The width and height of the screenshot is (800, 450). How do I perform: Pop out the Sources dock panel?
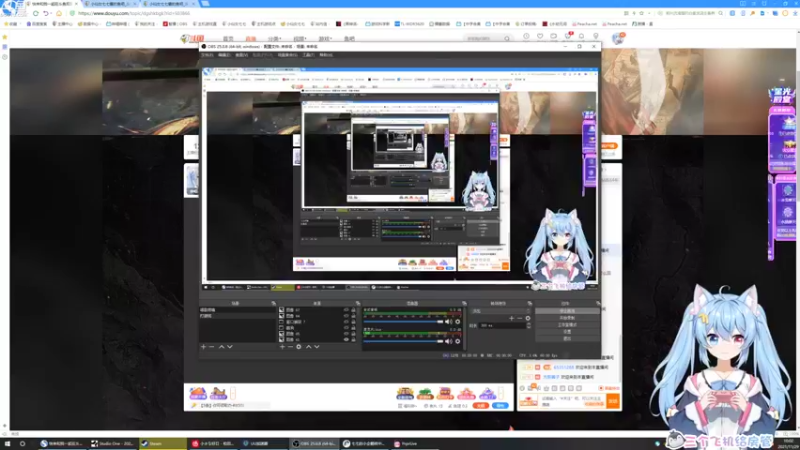[x=358, y=304]
